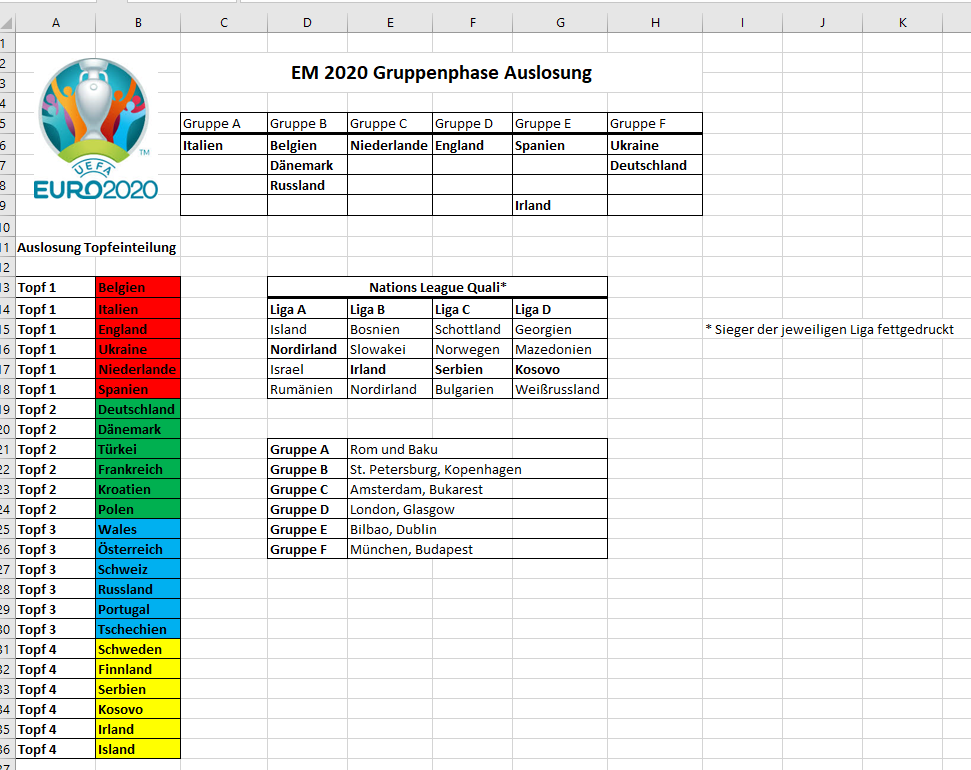
Task: Select column G header
Action: (560, 23)
